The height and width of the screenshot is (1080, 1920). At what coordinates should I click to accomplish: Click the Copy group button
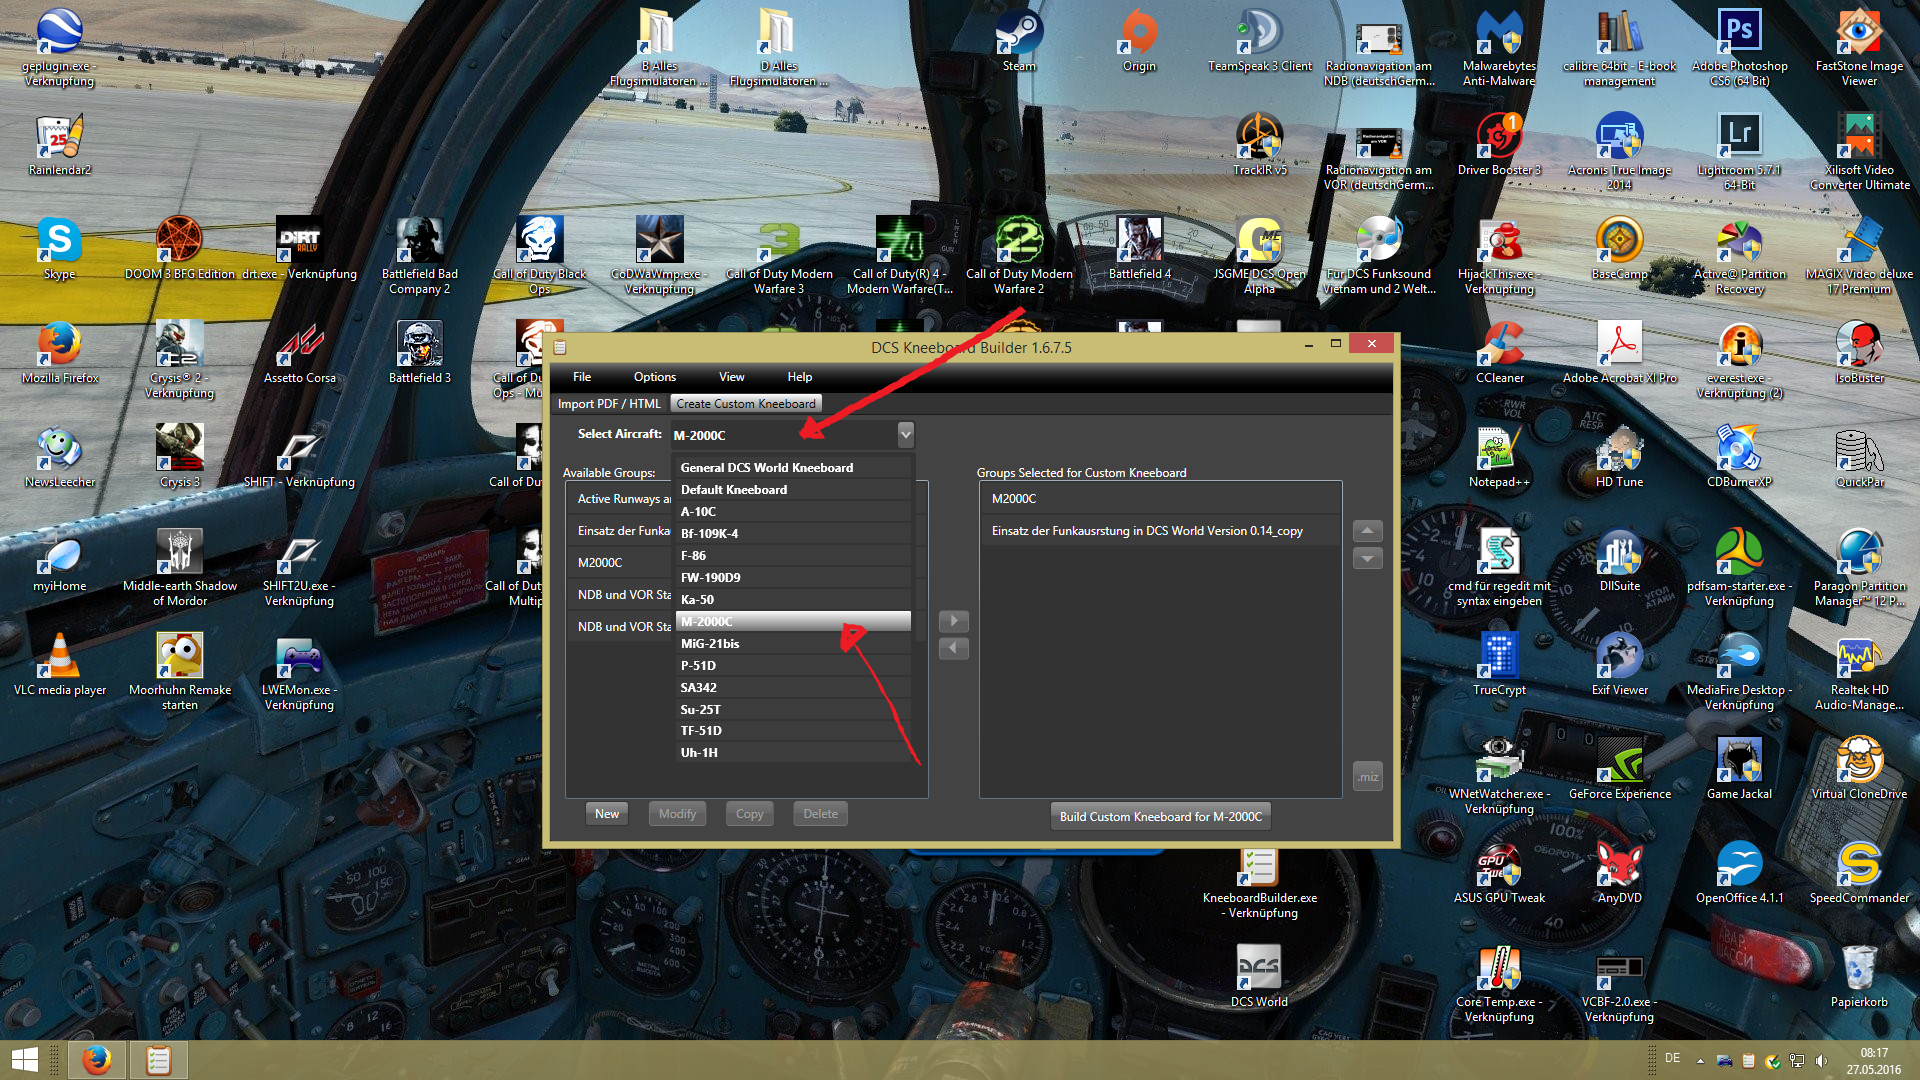click(749, 814)
